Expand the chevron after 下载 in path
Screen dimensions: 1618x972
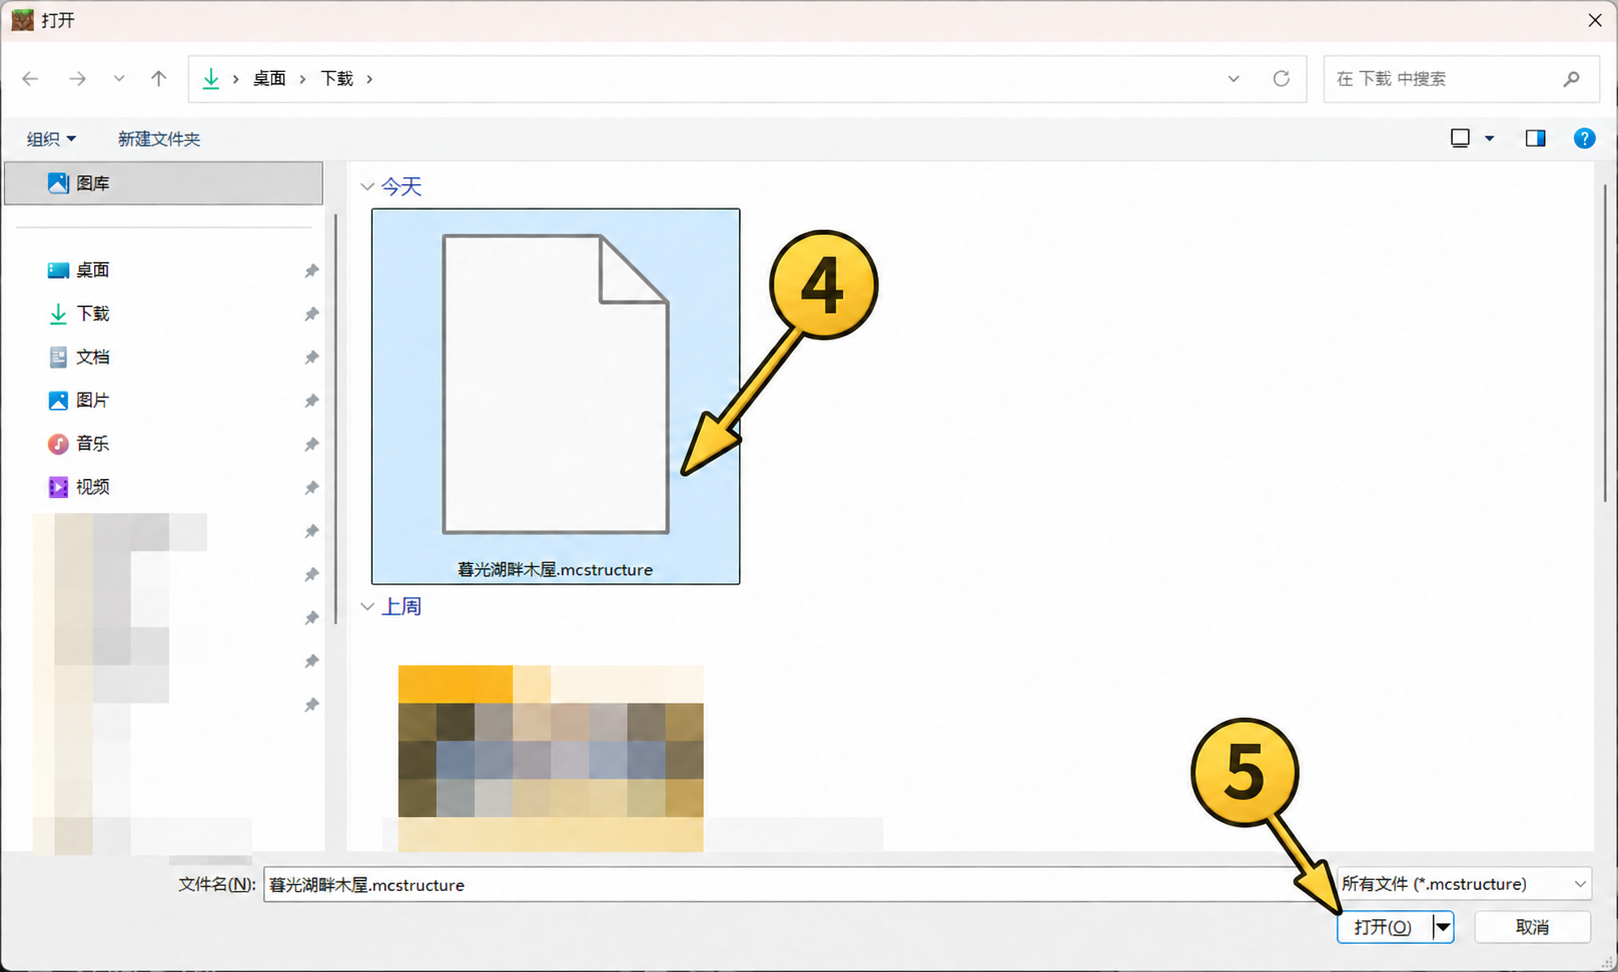(370, 78)
